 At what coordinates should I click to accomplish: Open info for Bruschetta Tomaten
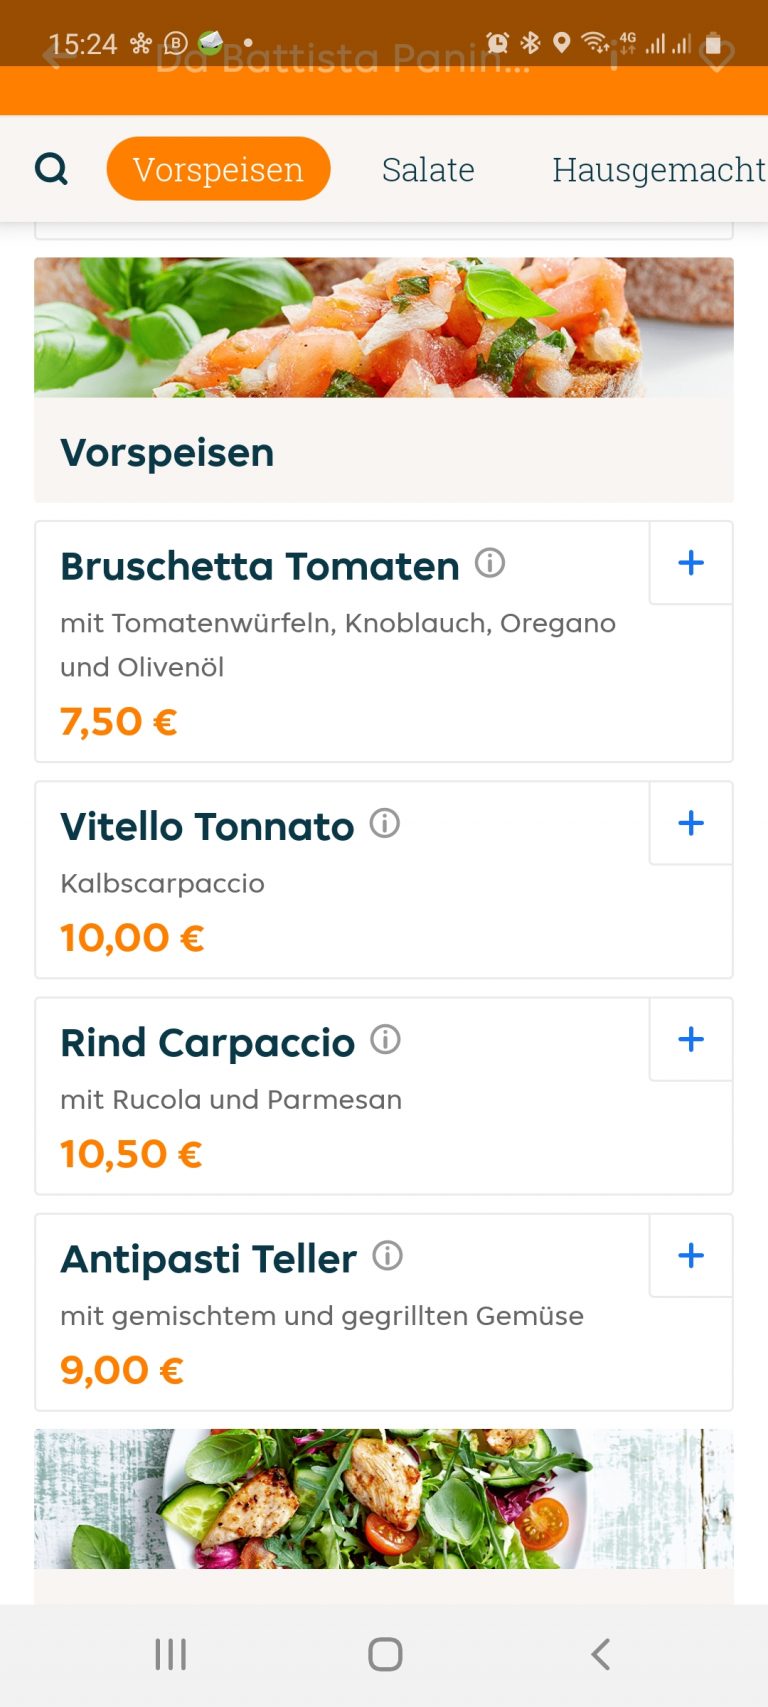tap(490, 564)
